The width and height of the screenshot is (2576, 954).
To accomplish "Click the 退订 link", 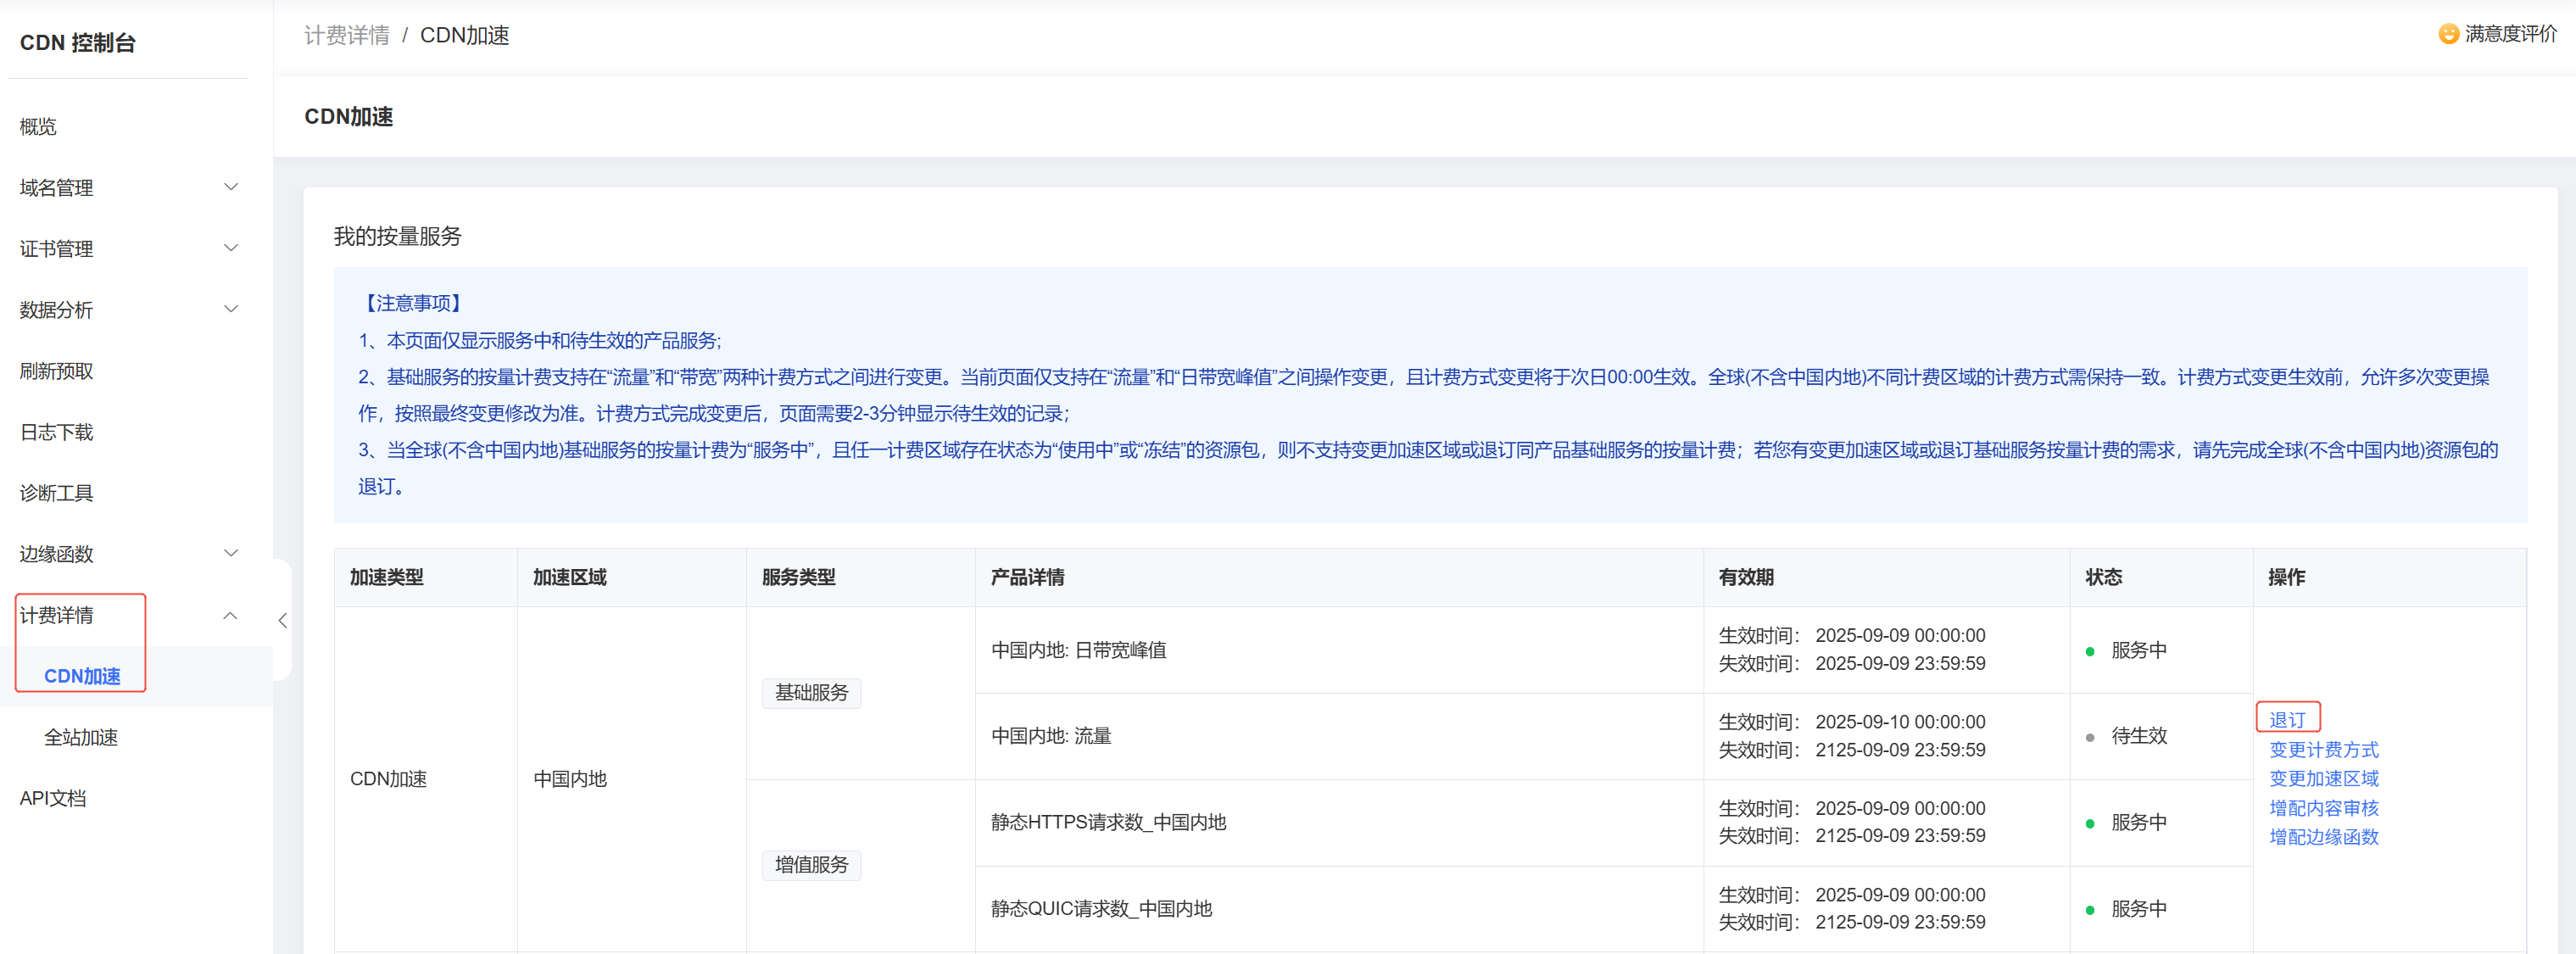I will point(2287,719).
